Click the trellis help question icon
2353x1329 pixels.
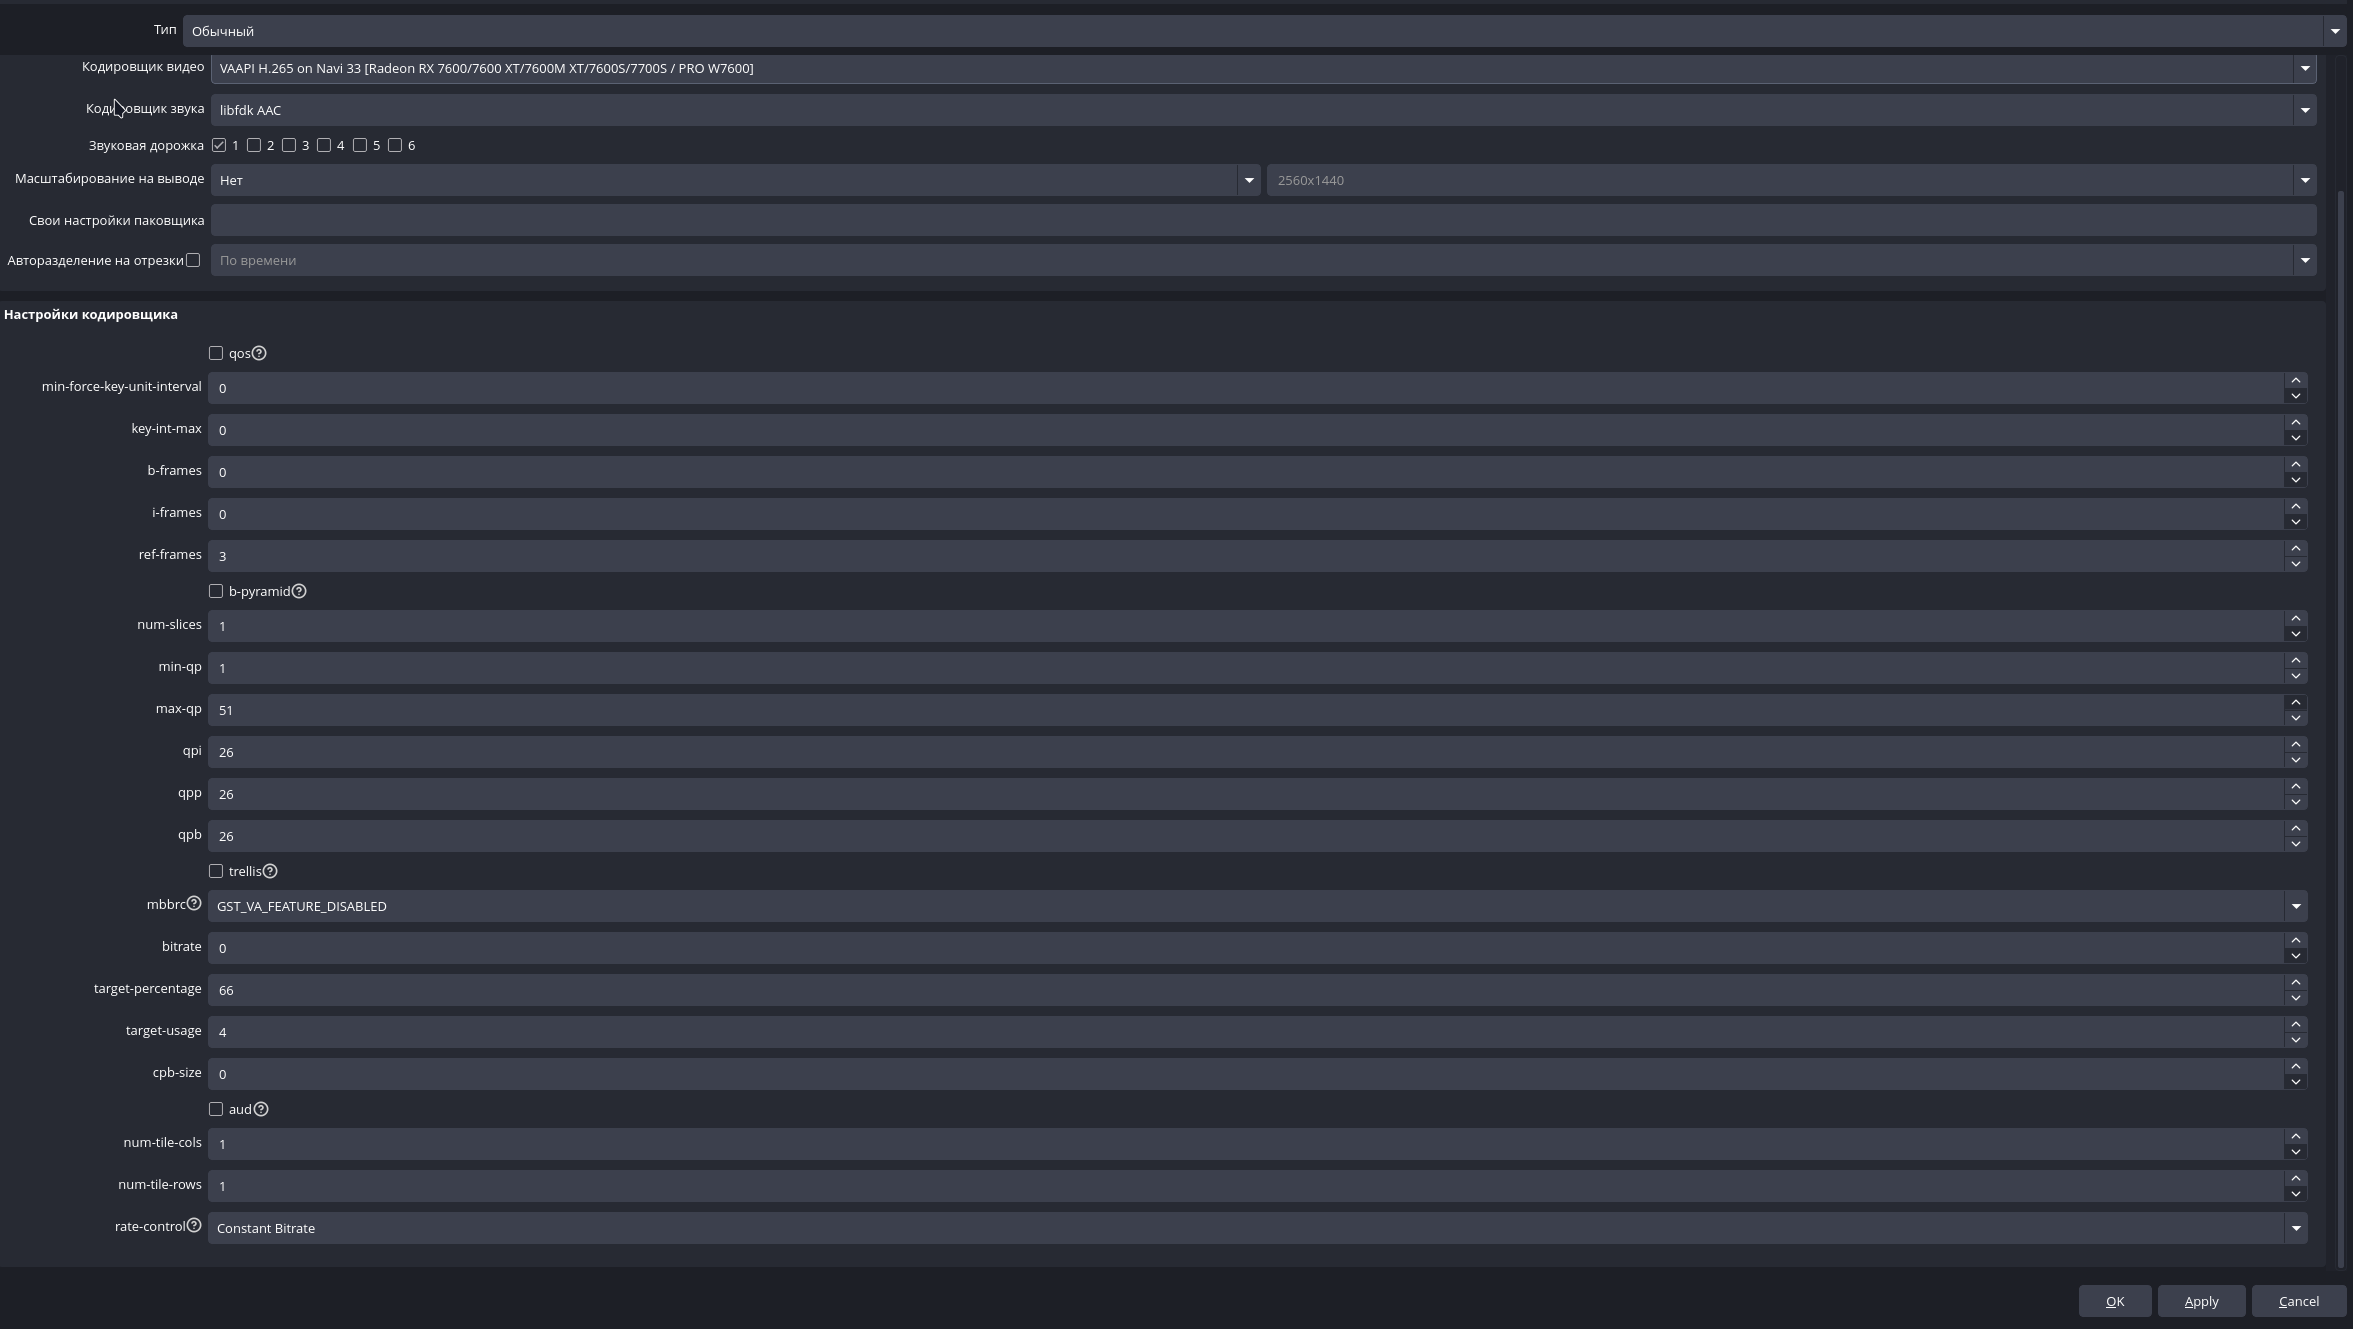270,871
